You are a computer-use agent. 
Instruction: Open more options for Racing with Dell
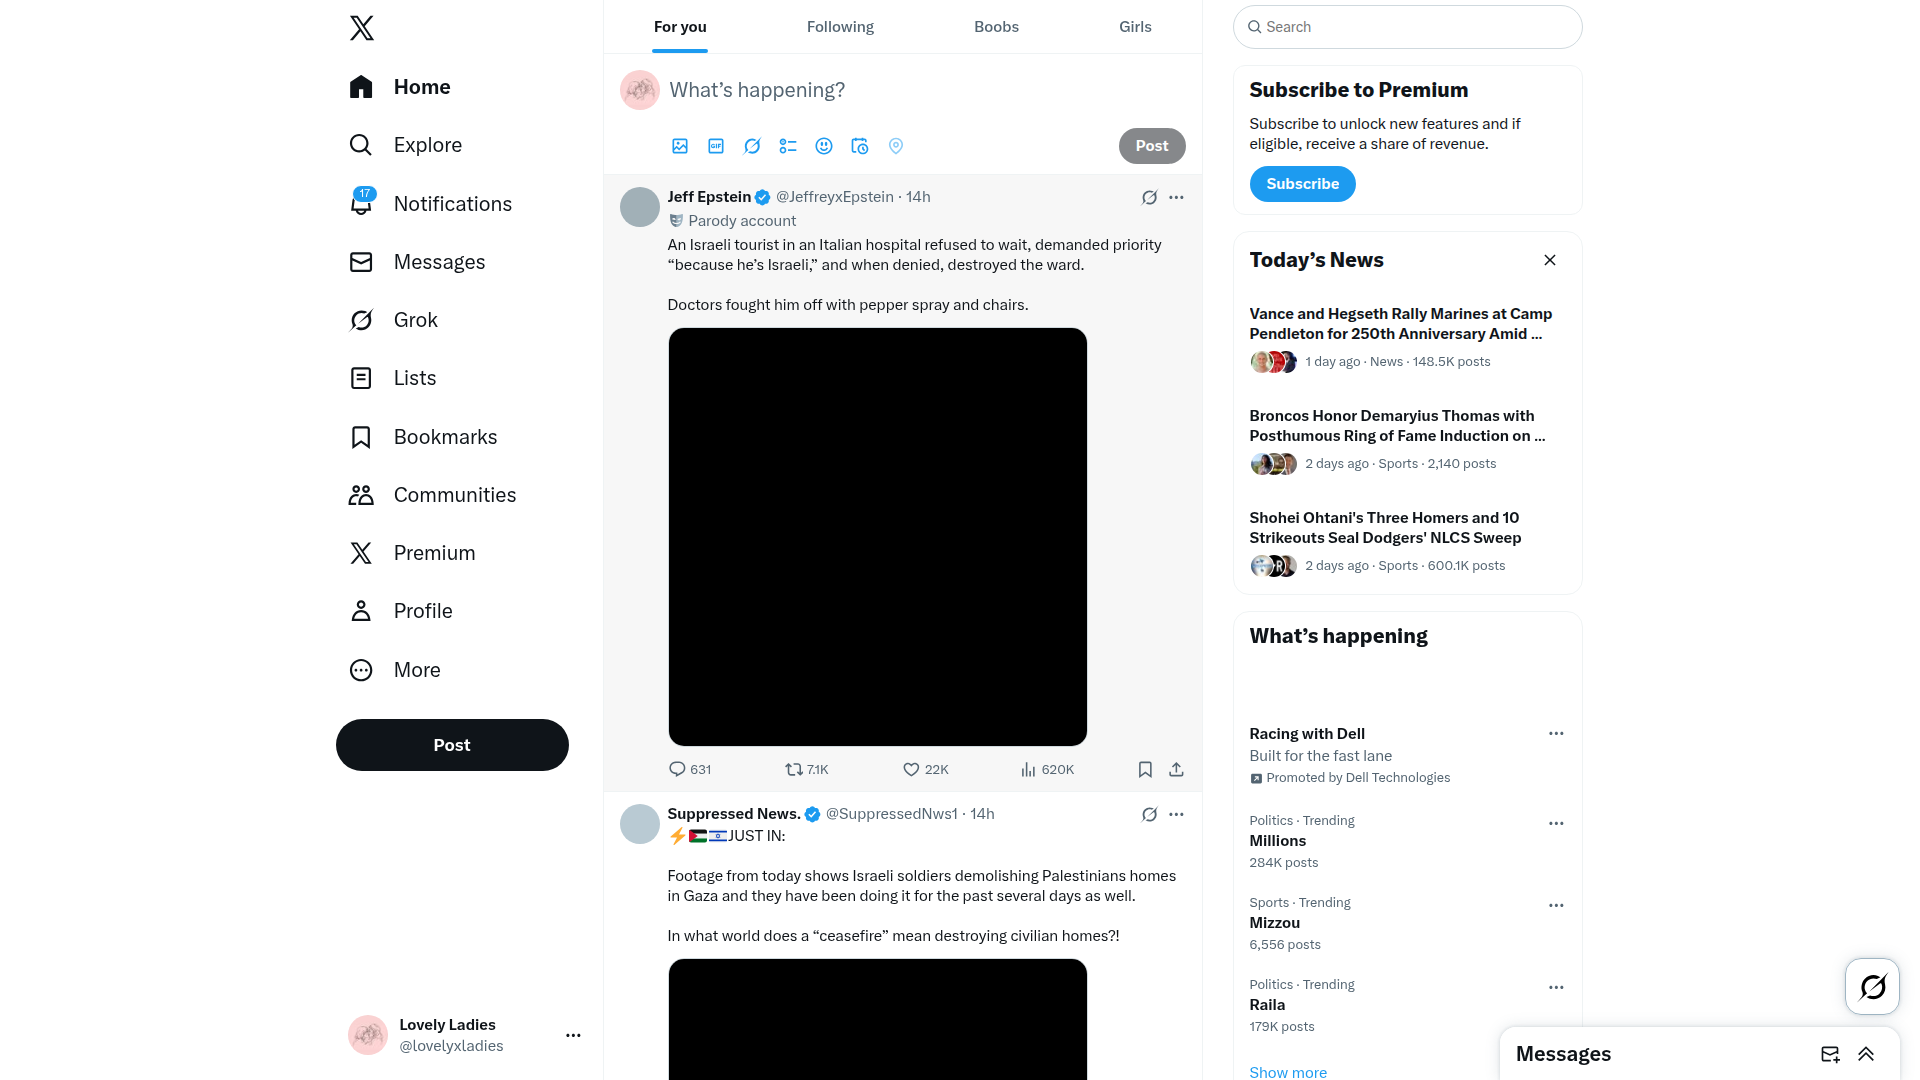coord(1556,733)
